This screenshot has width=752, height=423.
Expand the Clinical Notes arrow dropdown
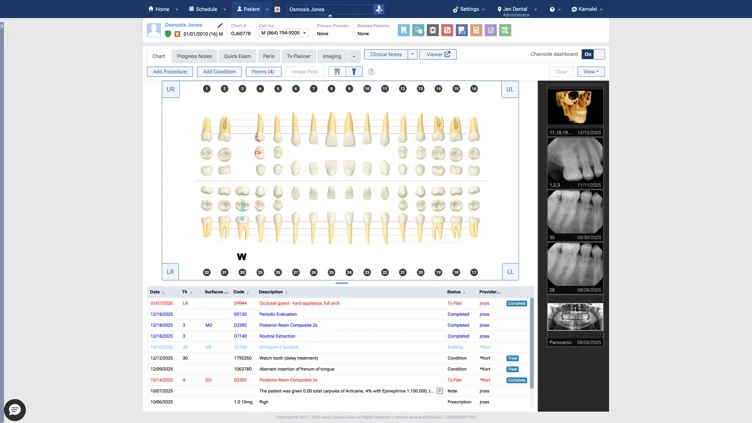tap(412, 55)
